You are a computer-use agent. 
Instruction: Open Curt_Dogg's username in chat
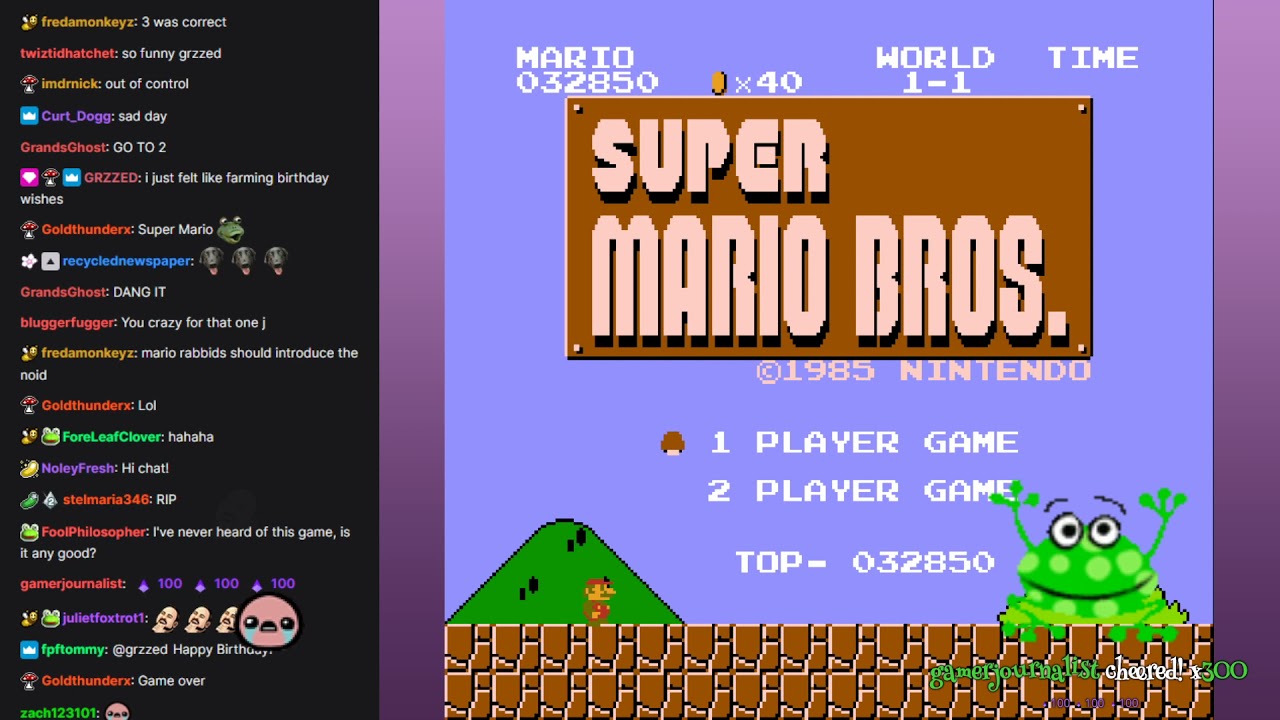click(x=76, y=116)
